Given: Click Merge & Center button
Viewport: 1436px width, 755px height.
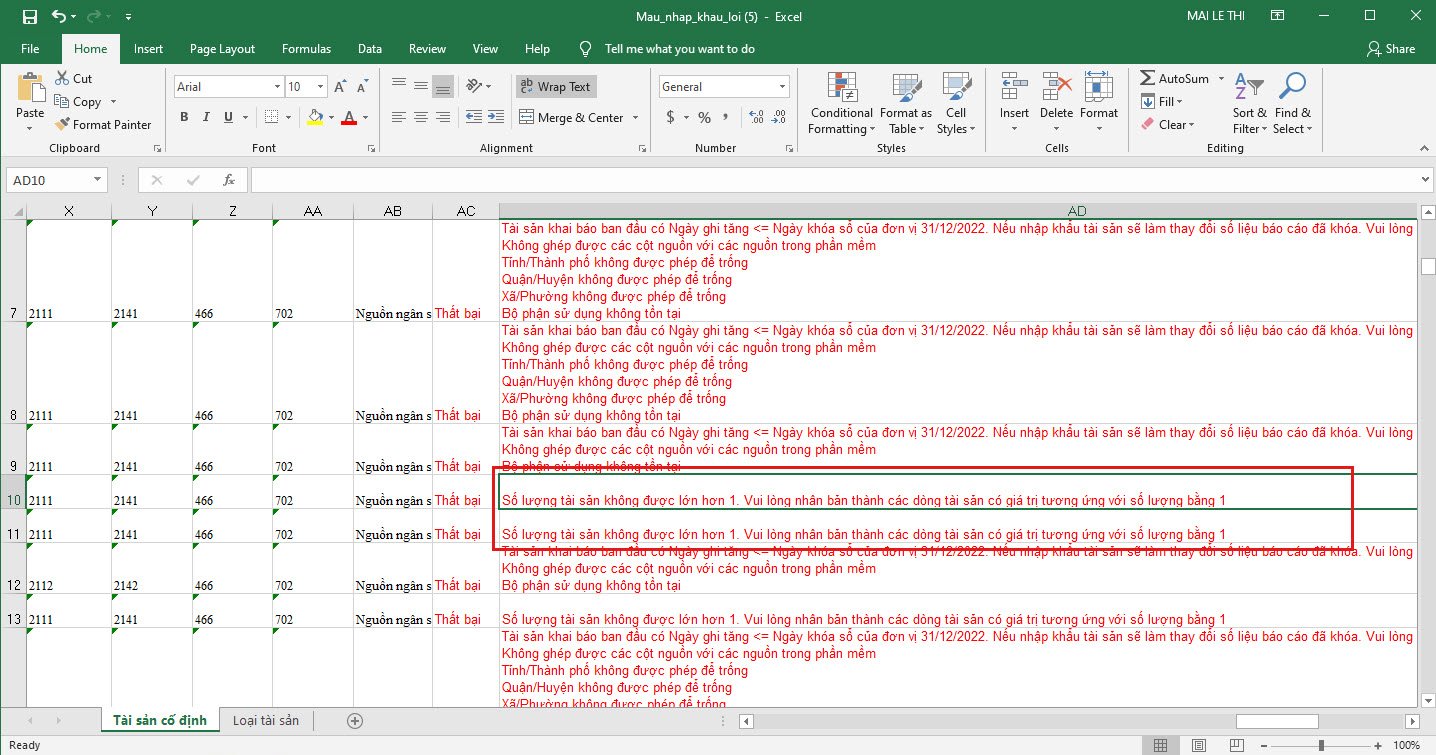Looking at the screenshot, I should pyautogui.click(x=570, y=118).
